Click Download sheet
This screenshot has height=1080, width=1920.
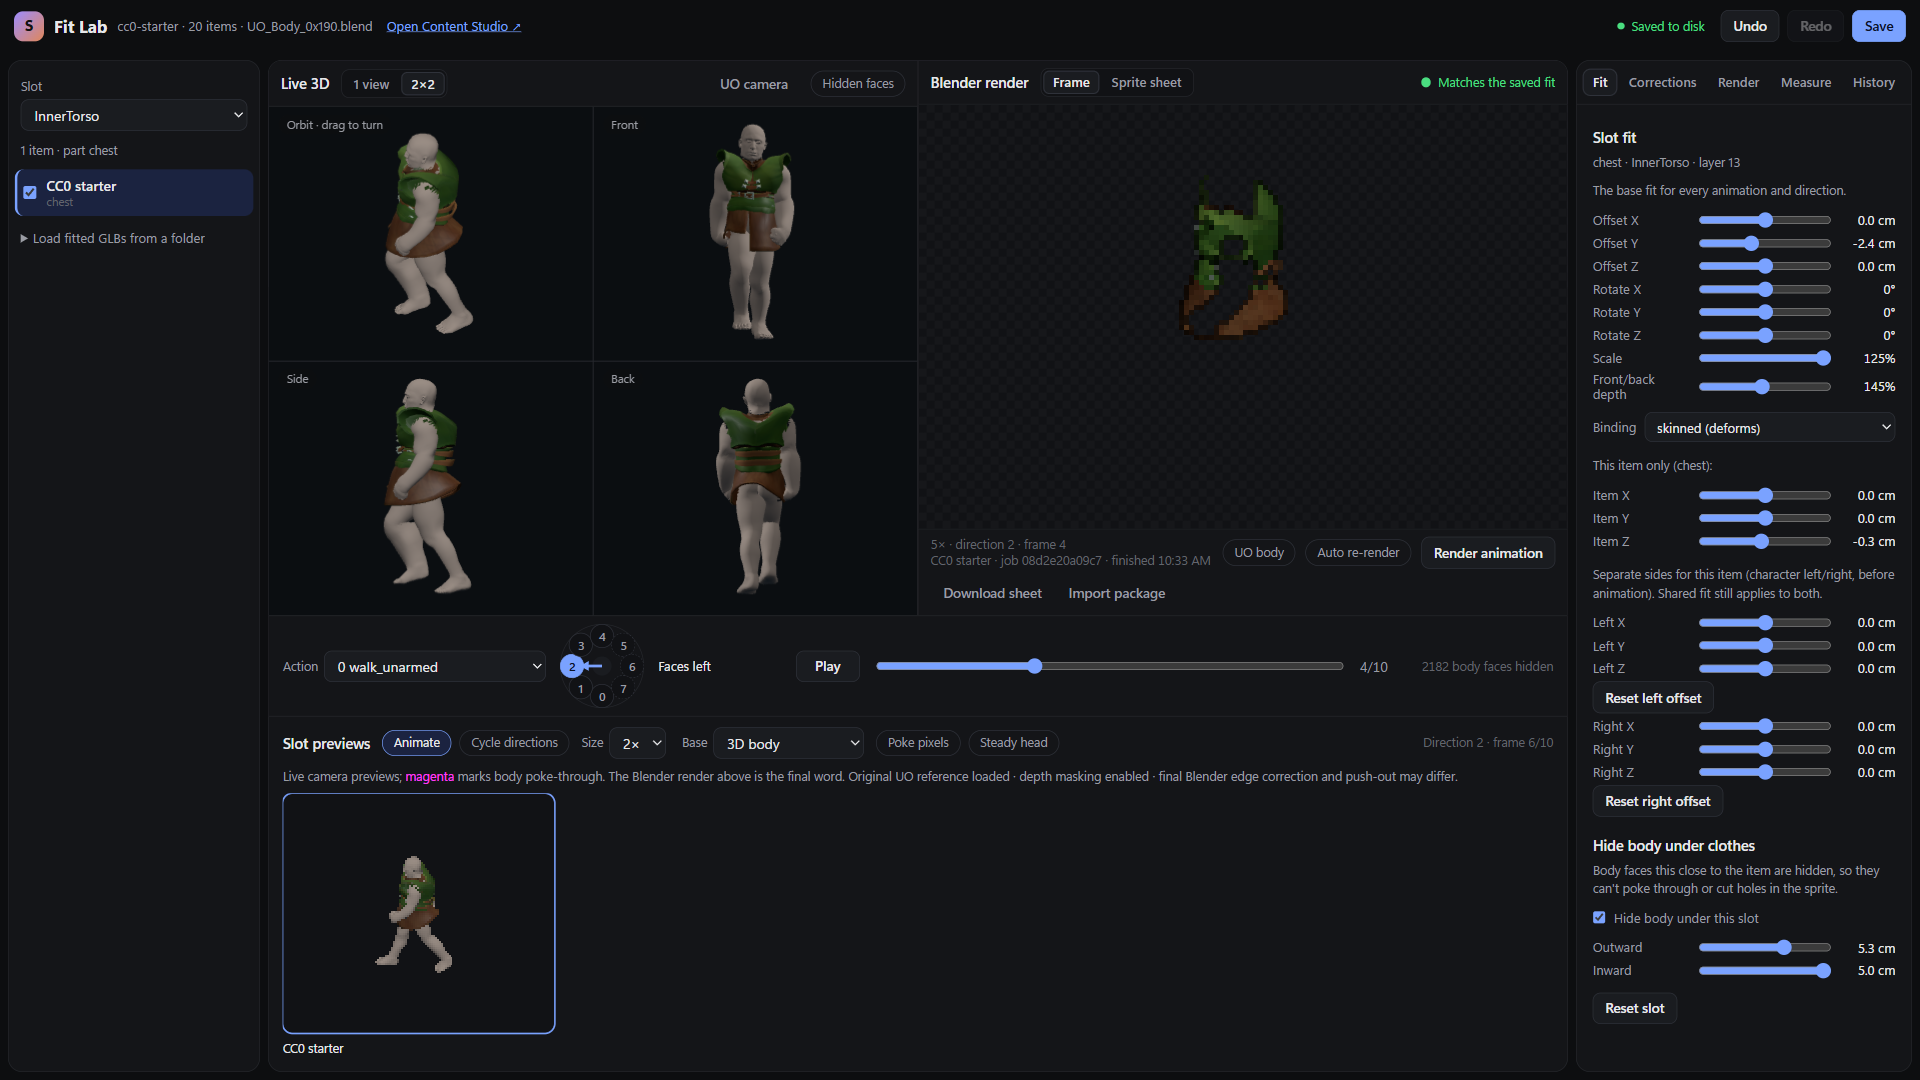pos(992,594)
